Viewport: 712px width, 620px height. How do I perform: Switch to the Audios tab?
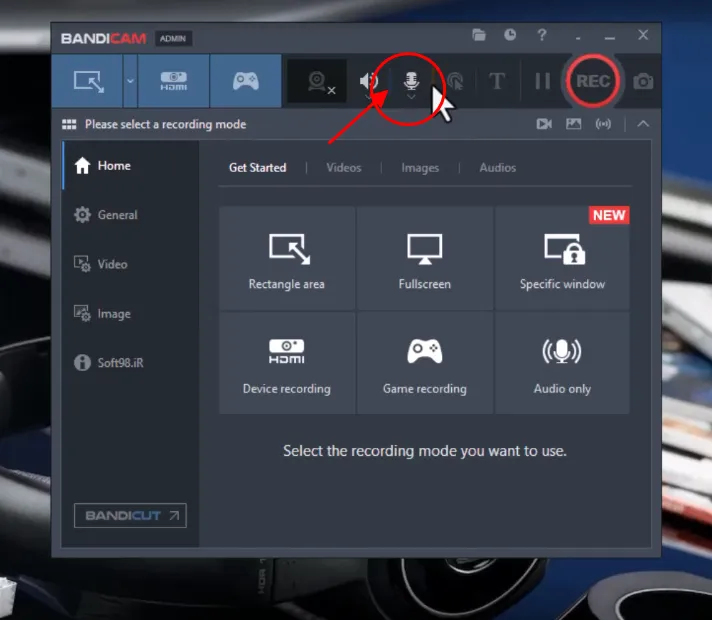498,168
